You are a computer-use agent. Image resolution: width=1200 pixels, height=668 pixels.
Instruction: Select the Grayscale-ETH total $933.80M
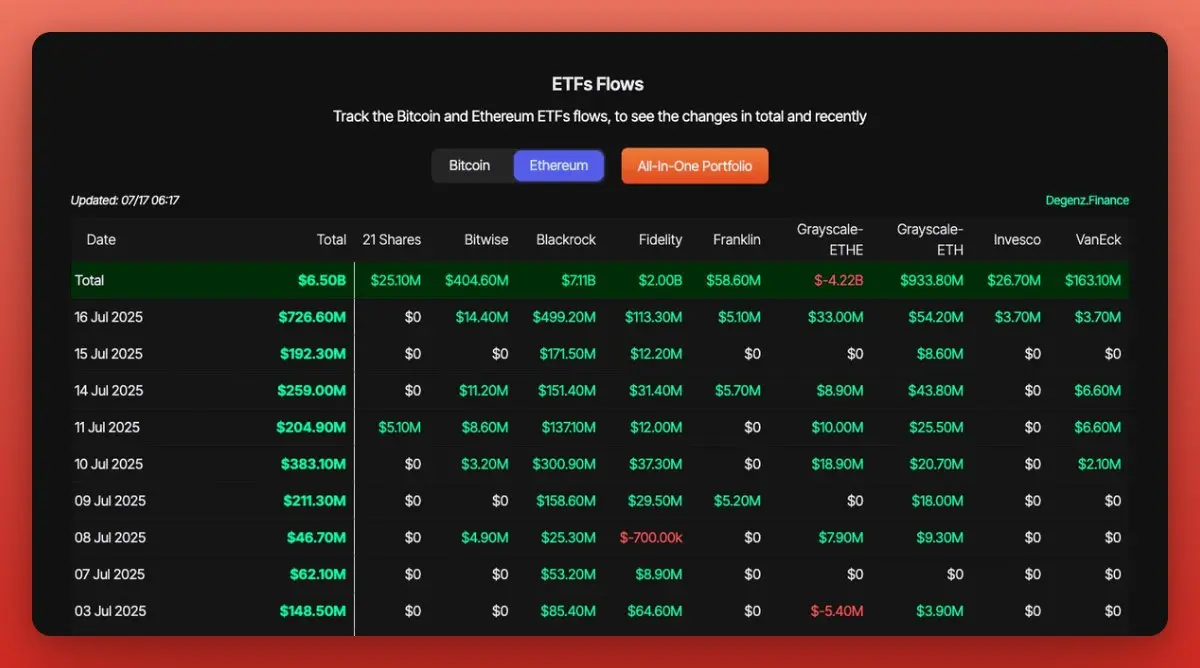932,280
